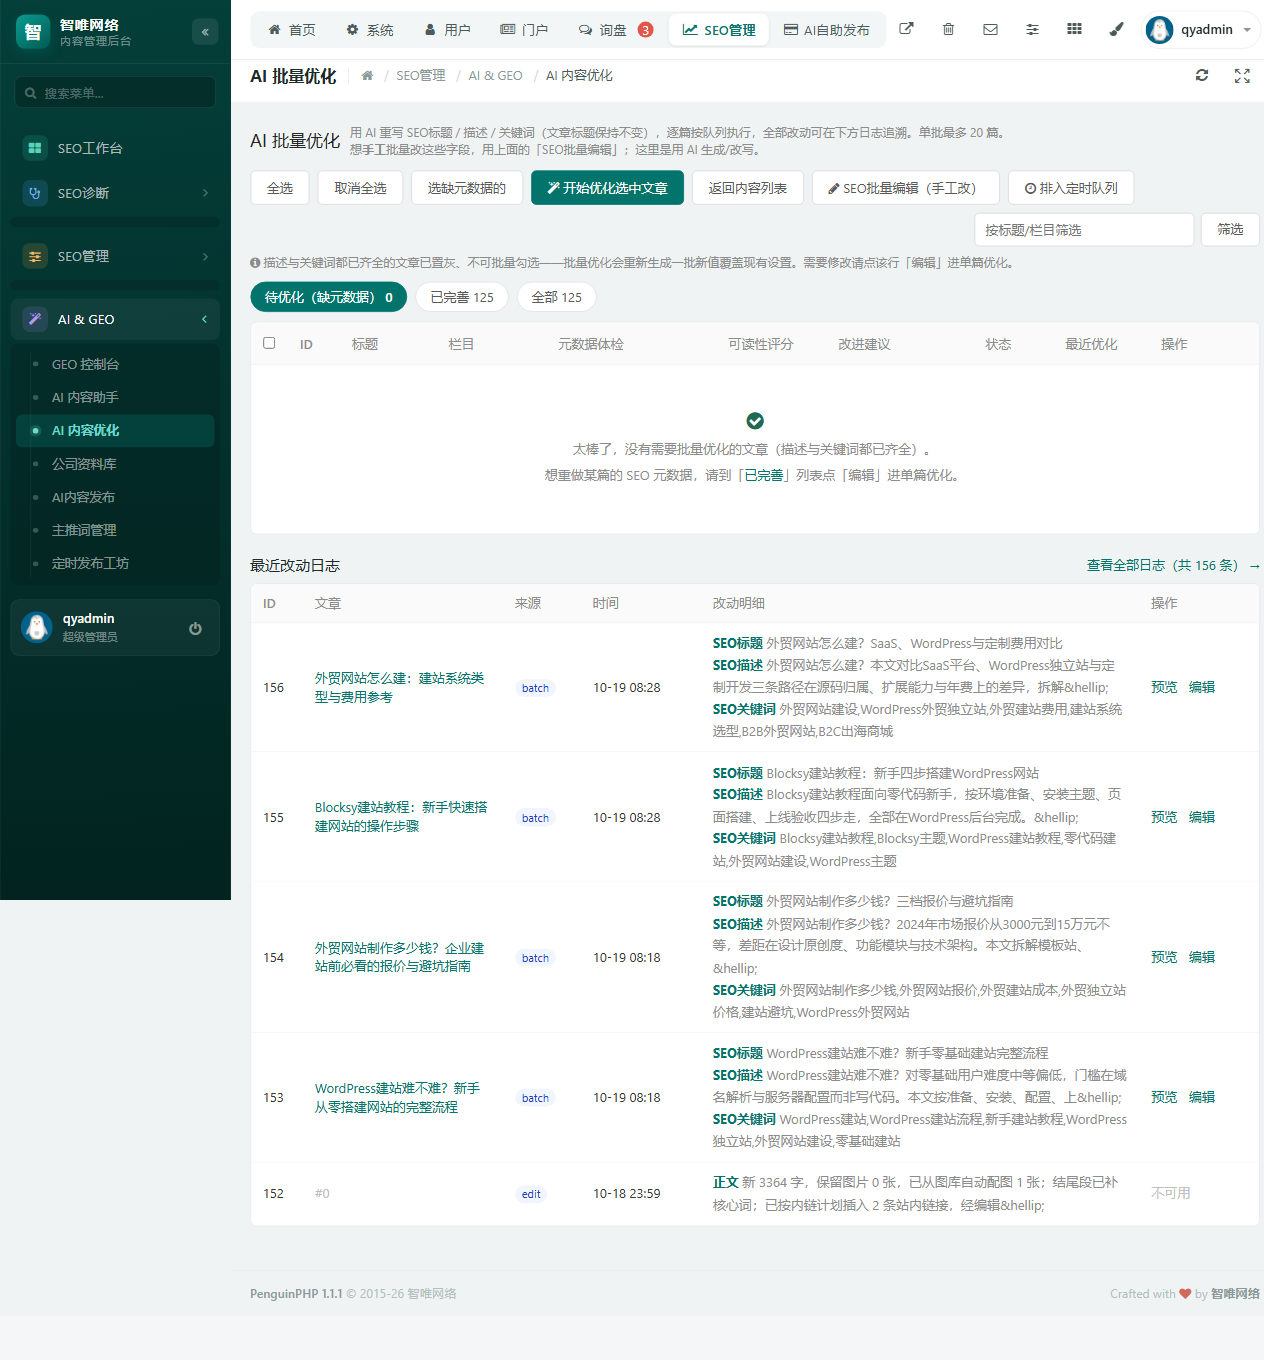The height and width of the screenshot is (1360, 1264).
Task: Open the envelope mail icon
Action: (990, 29)
